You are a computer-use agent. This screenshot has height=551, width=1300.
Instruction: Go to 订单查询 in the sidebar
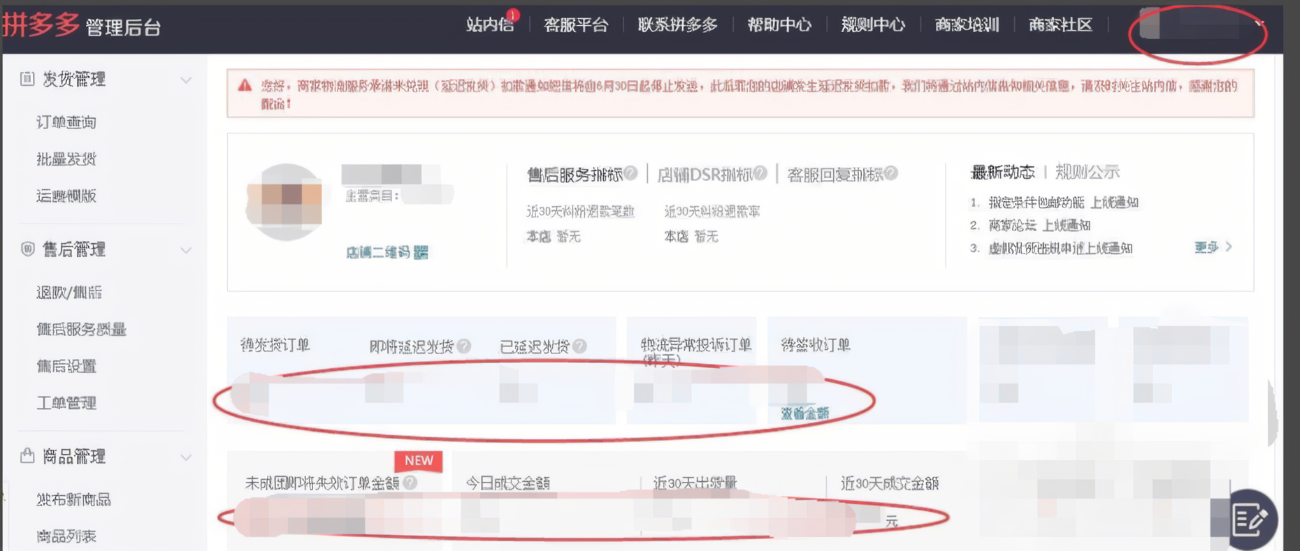click(67, 123)
